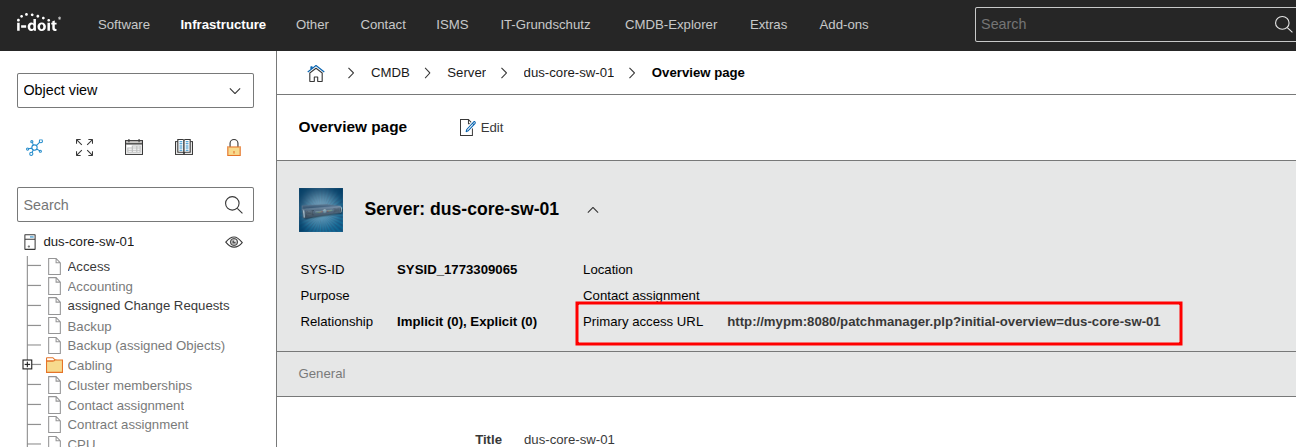Open the home icon in breadcrumb
This screenshot has height=447, width=1296.
pyautogui.click(x=316, y=73)
